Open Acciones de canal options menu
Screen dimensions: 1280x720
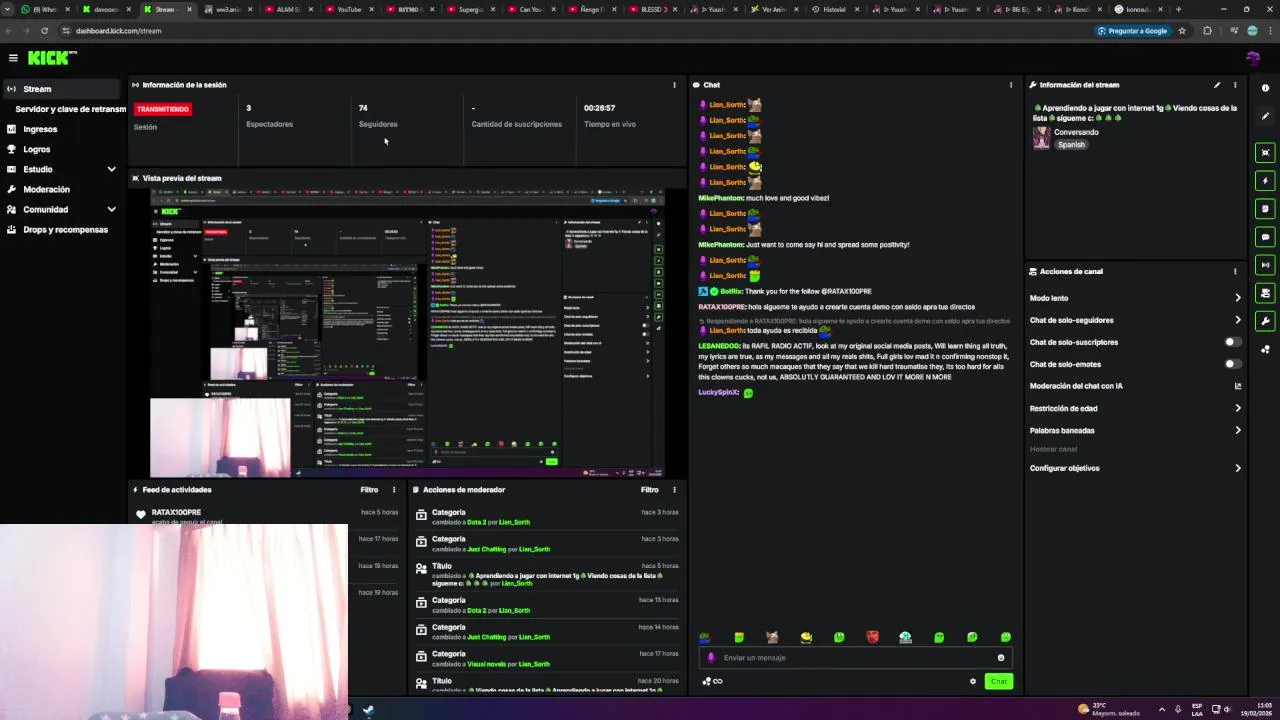(1235, 271)
